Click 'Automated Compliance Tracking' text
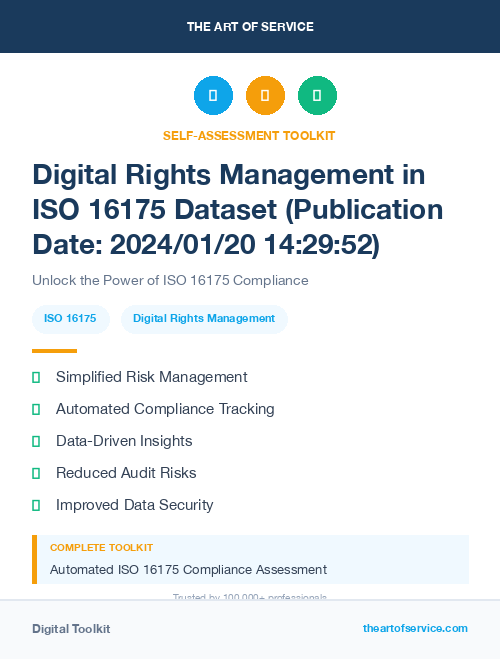Image resolution: width=500 pixels, height=659 pixels. pos(165,409)
